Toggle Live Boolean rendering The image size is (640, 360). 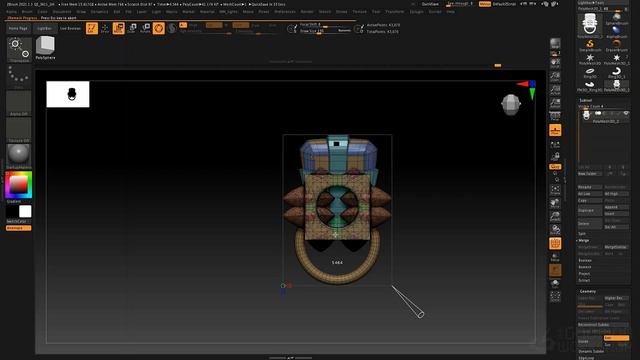[x=70, y=29]
